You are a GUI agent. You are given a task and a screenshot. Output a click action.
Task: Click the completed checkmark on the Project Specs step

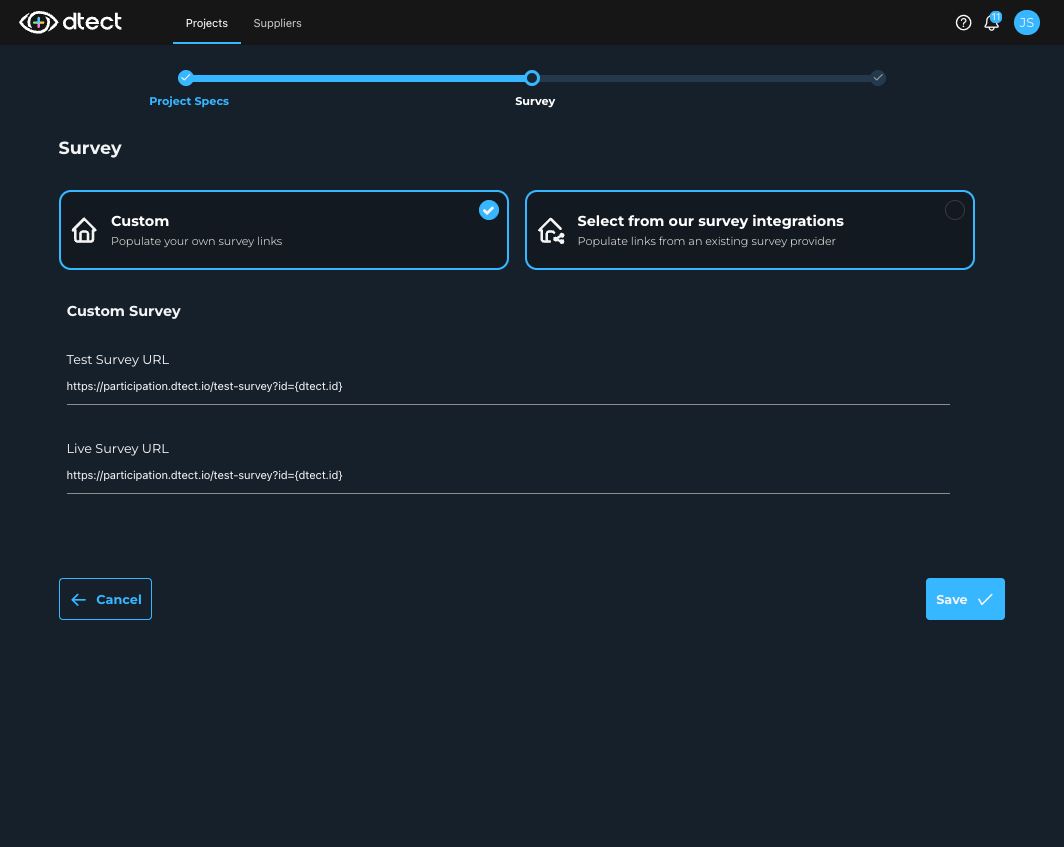(186, 77)
